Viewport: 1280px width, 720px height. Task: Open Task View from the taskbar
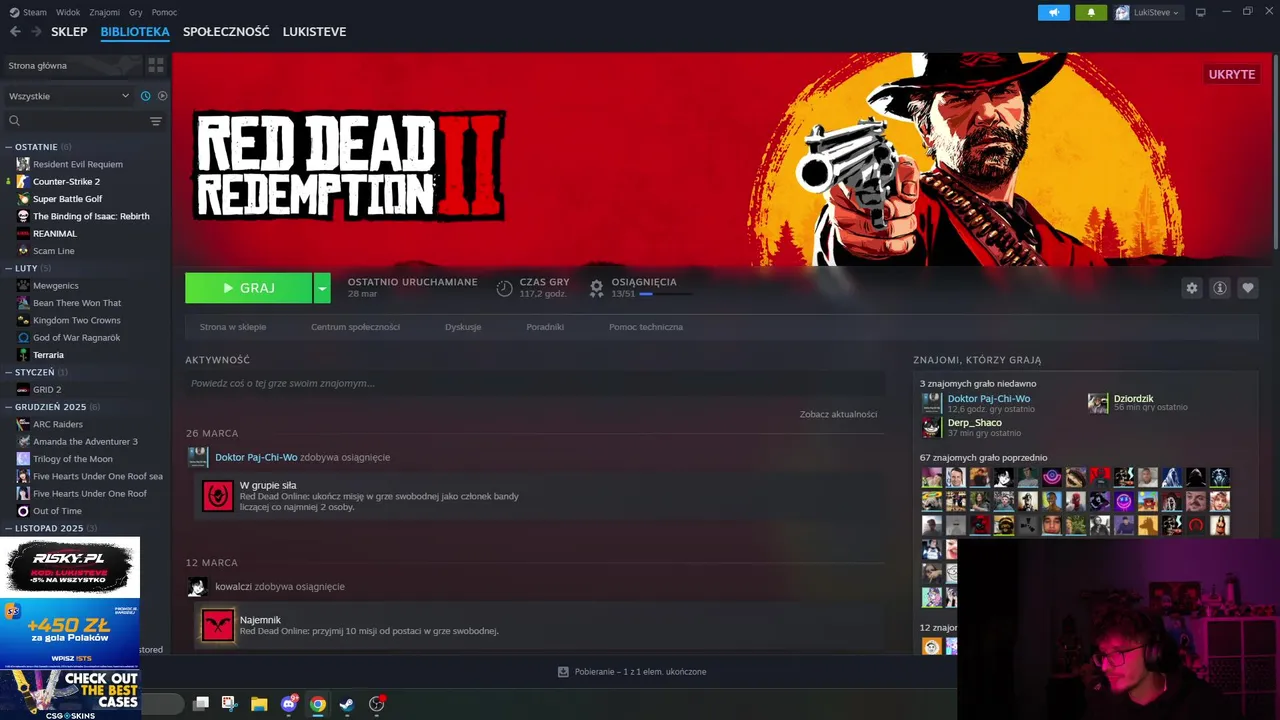pyautogui.click(x=200, y=704)
